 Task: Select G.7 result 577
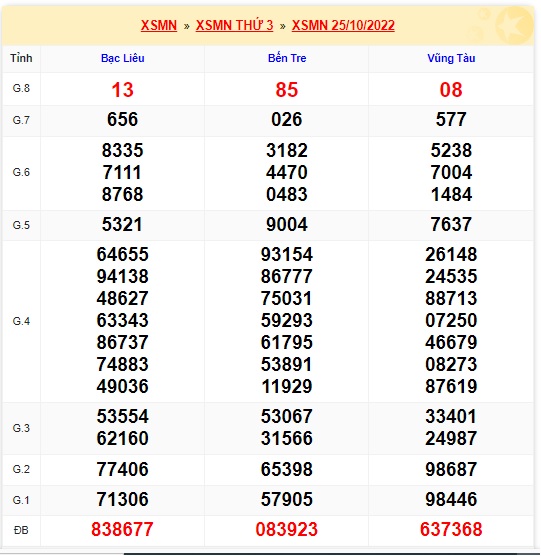pyautogui.click(x=451, y=119)
